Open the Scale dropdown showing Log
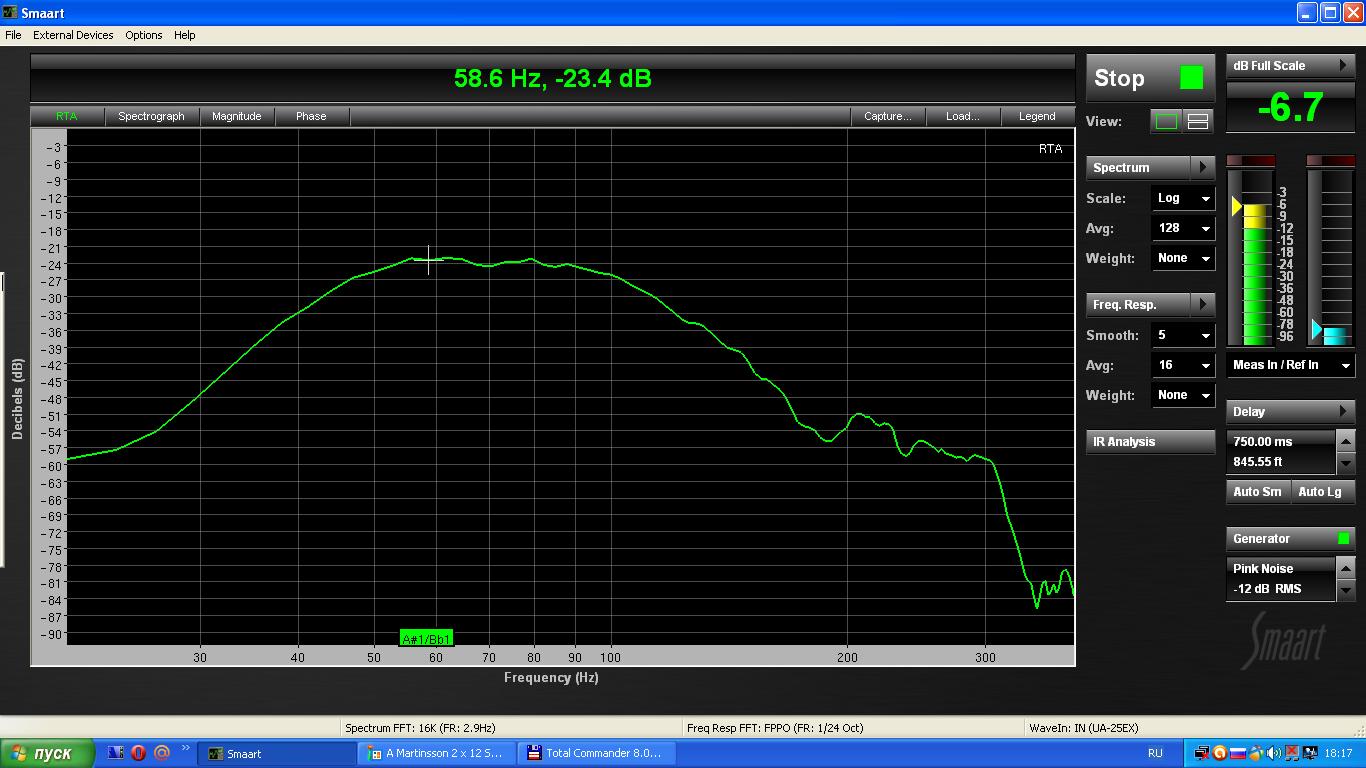 [x=1183, y=198]
